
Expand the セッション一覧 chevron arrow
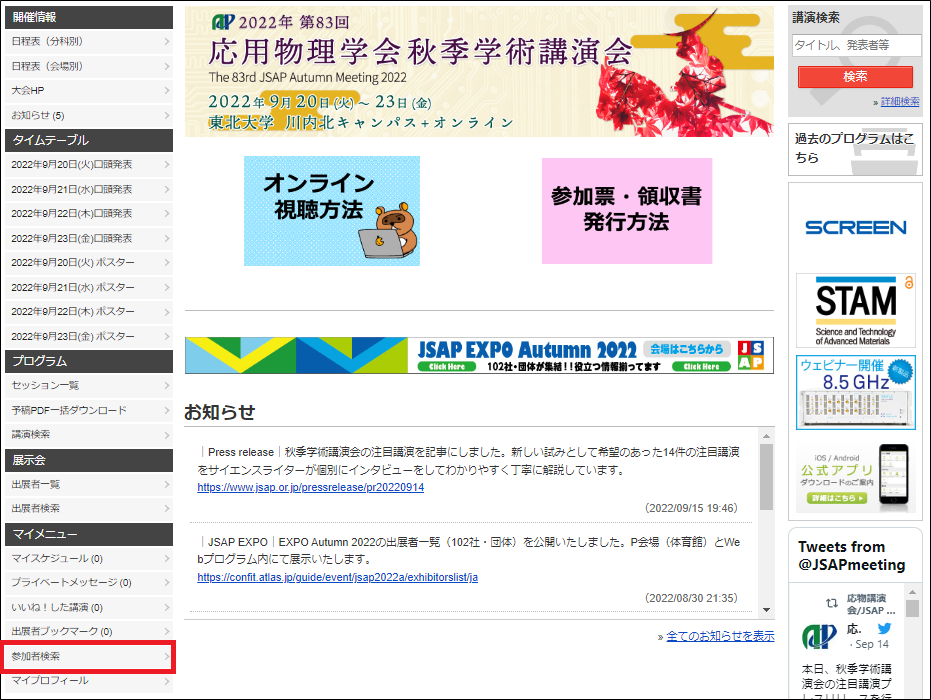(x=166, y=385)
